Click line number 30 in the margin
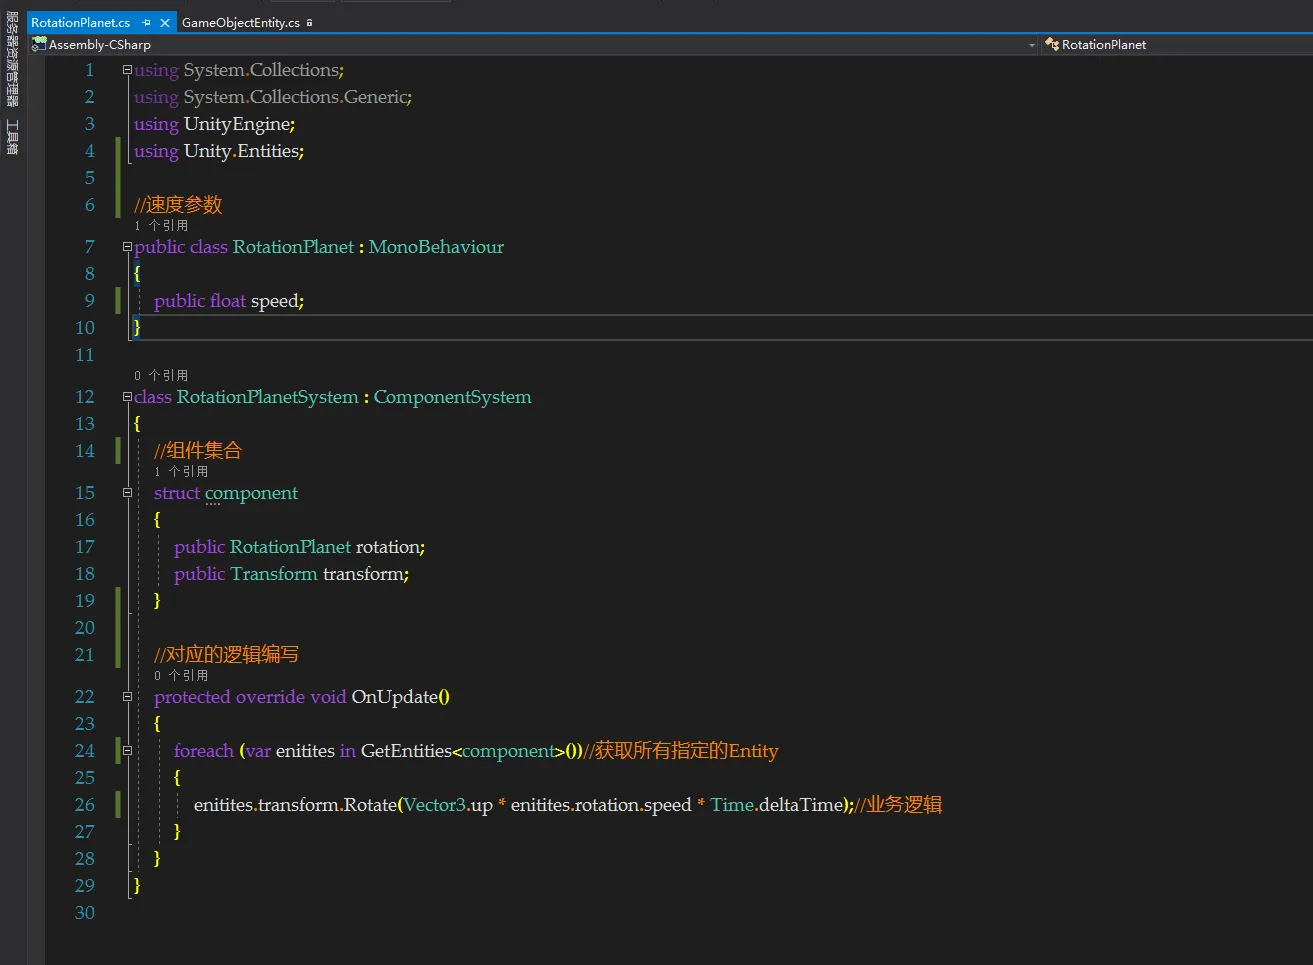Image resolution: width=1313 pixels, height=965 pixels. tap(85, 913)
